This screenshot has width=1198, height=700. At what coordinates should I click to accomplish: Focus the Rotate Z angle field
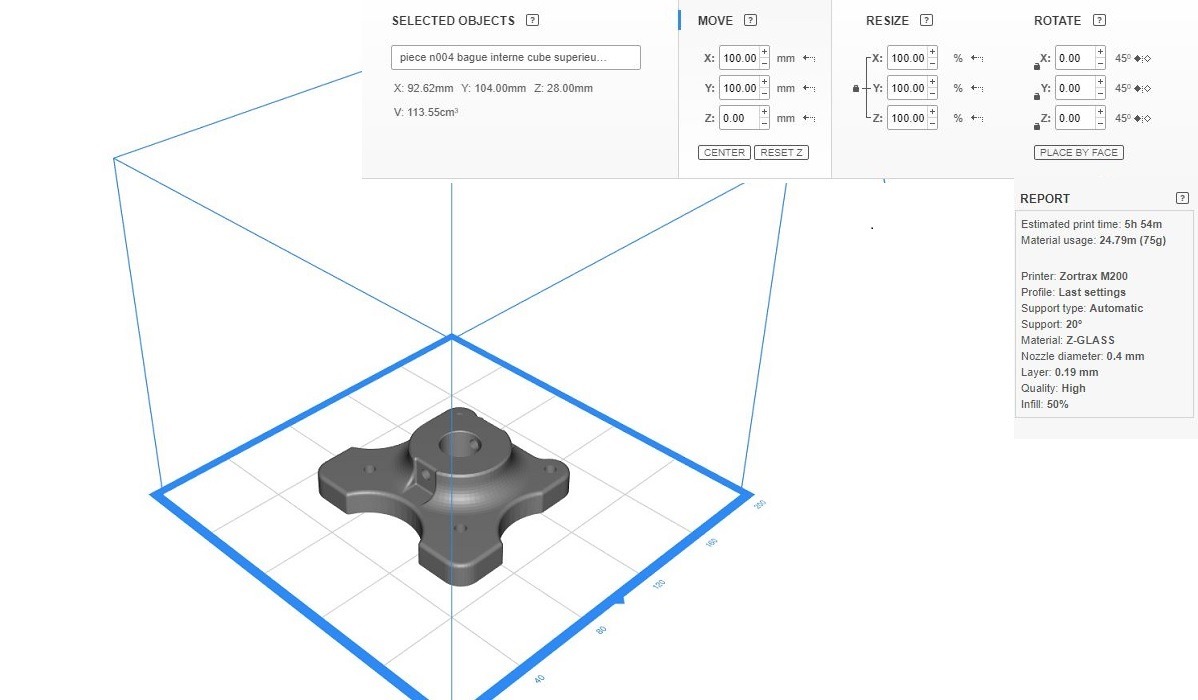tap(1075, 118)
